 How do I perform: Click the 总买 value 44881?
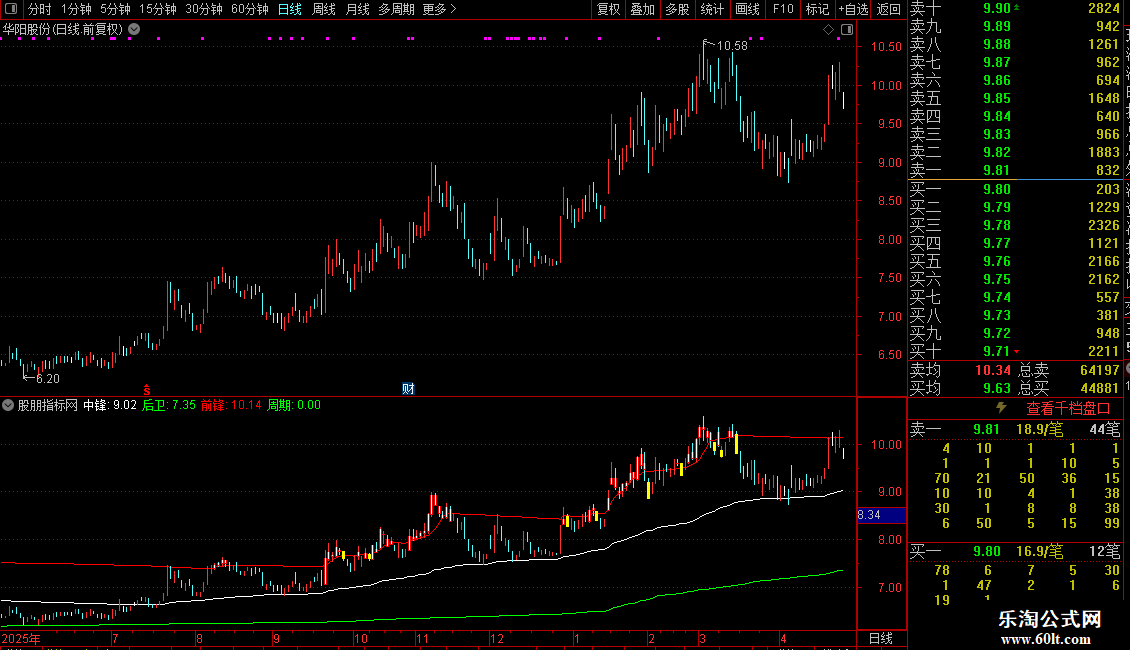click(1100, 388)
